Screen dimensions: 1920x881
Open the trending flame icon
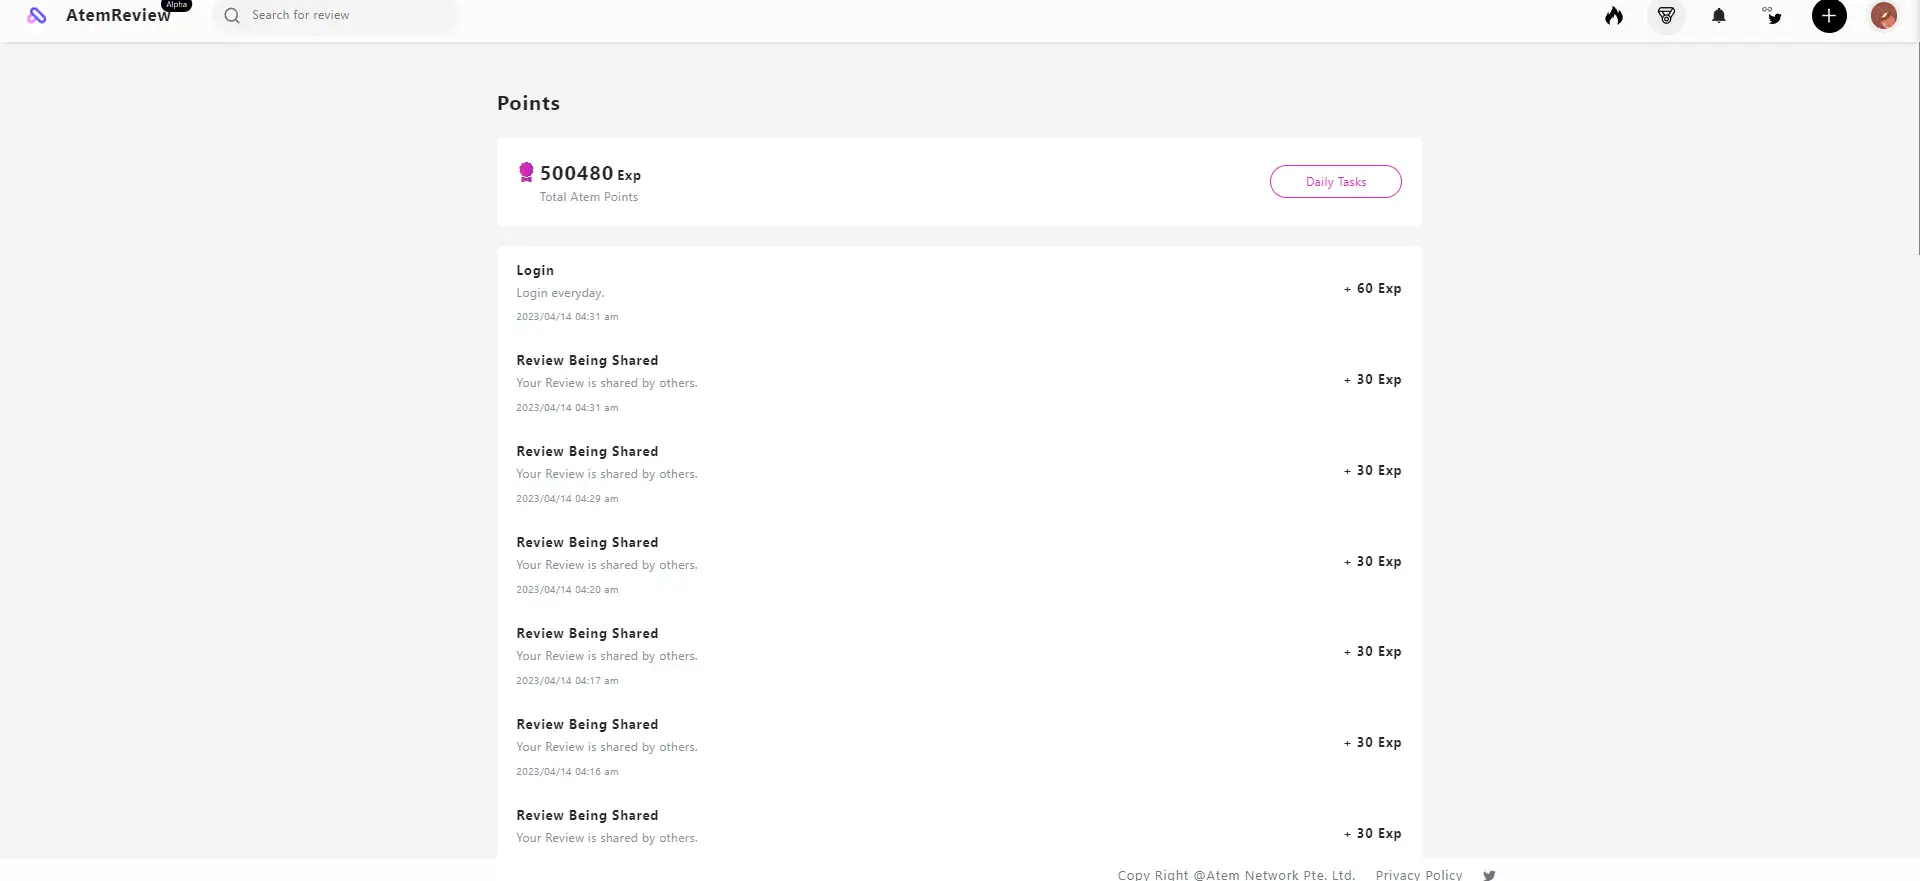click(x=1614, y=16)
